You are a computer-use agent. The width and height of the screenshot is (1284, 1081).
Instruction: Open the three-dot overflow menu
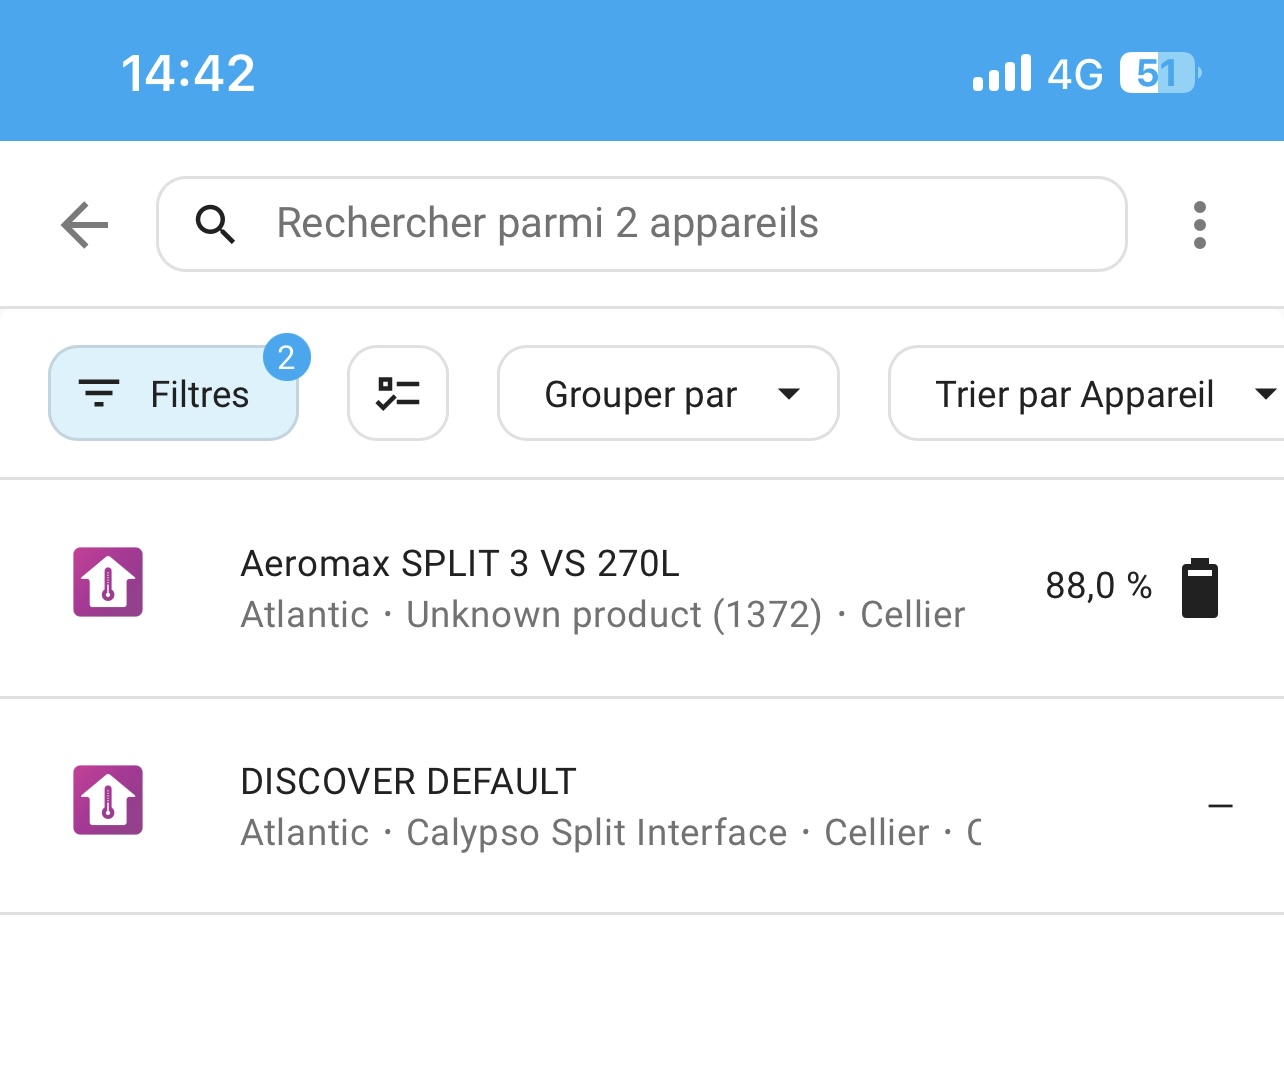[1200, 225]
